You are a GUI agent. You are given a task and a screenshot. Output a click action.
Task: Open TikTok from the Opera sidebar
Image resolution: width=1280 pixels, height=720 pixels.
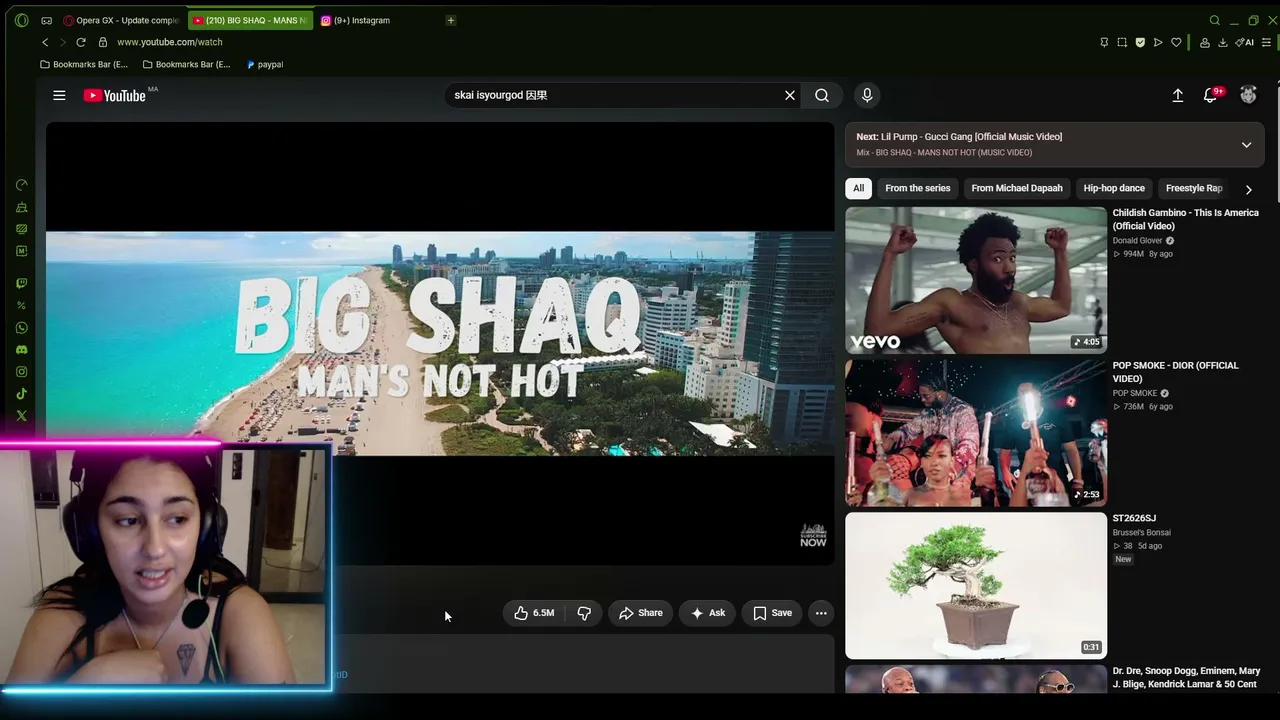(x=22, y=394)
